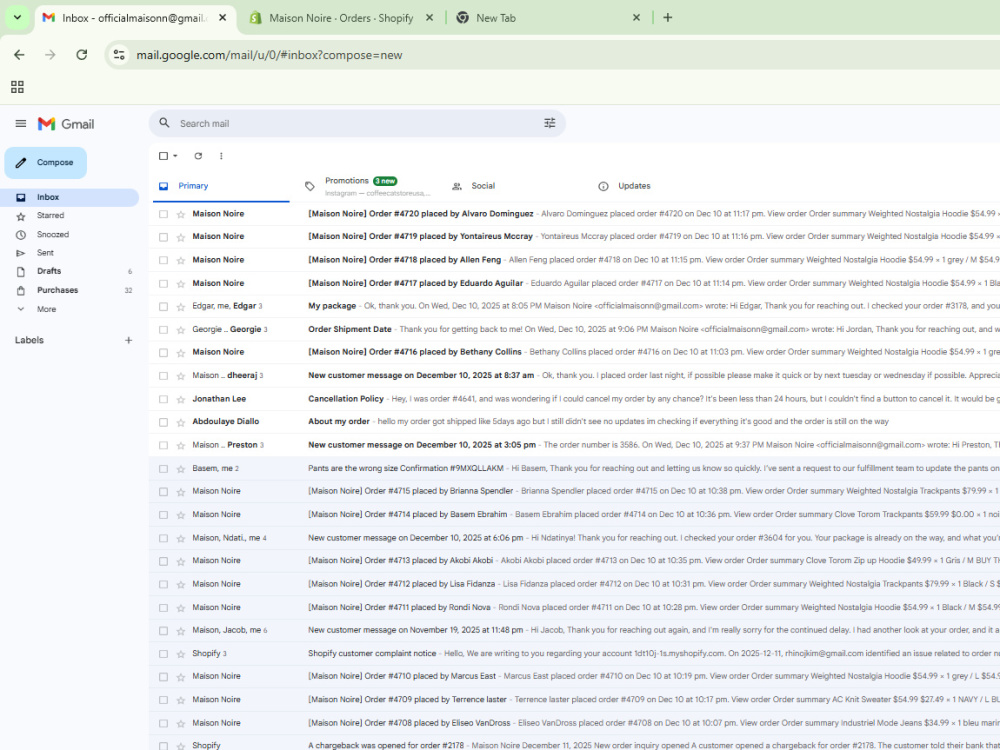The image size is (1000, 750).
Task: Open the Starred folder link
Action: [x=50, y=216]
